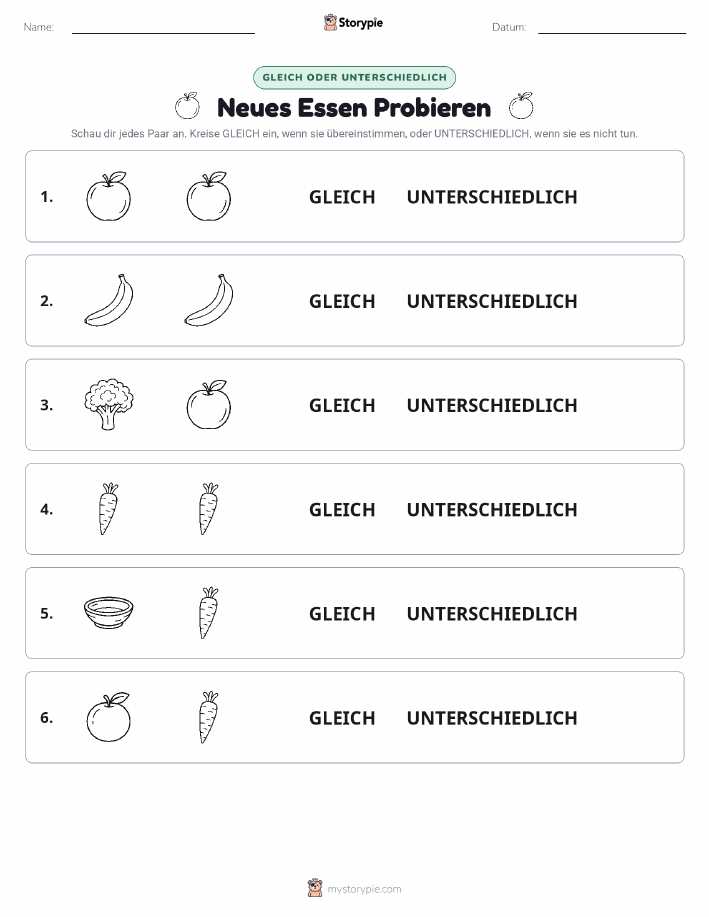This screenshot has height=917, width=709.
Task: Click the Name input line
Action: pyautogui.click(x=163, y=29)
